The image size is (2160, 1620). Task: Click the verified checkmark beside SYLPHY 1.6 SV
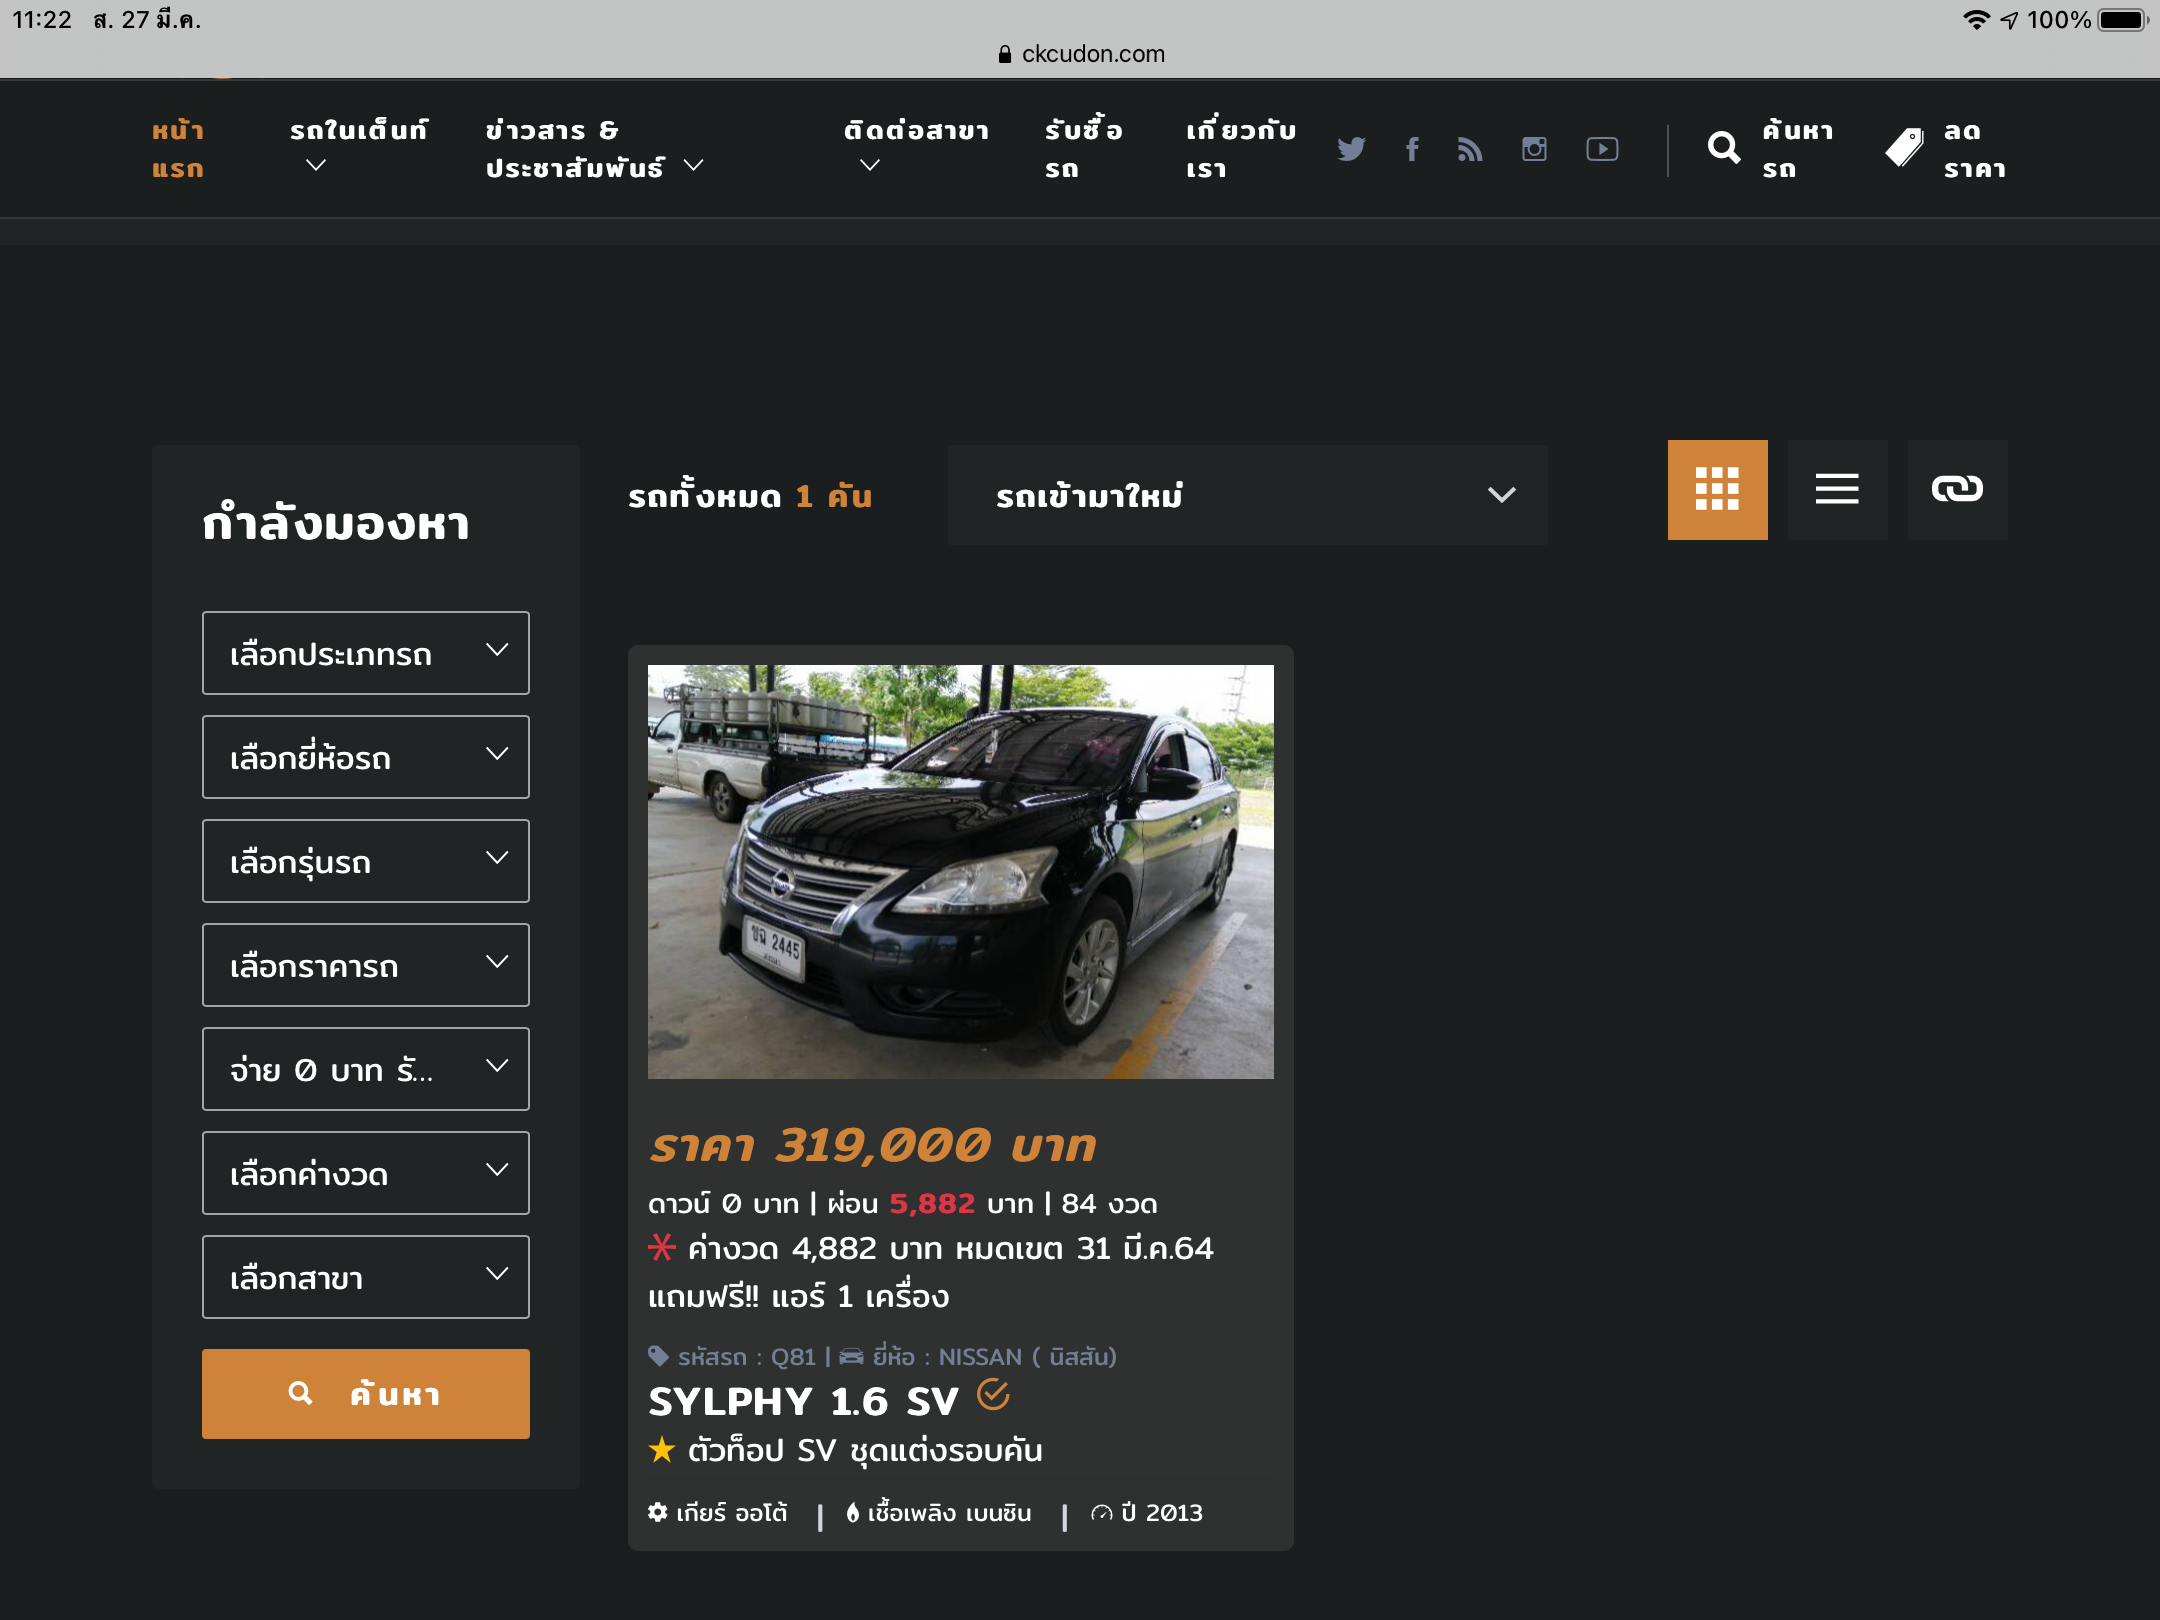click(x=993, y=1394)
